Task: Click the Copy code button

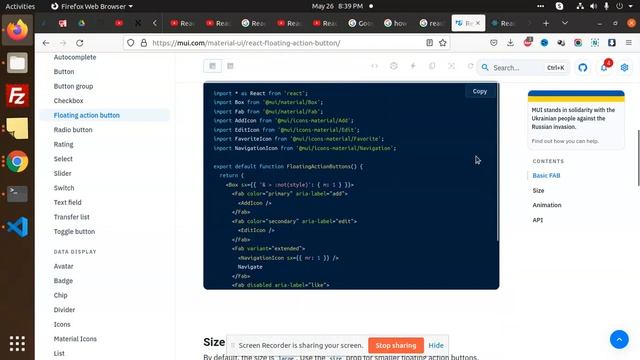Action: click(x=480, y=91)
